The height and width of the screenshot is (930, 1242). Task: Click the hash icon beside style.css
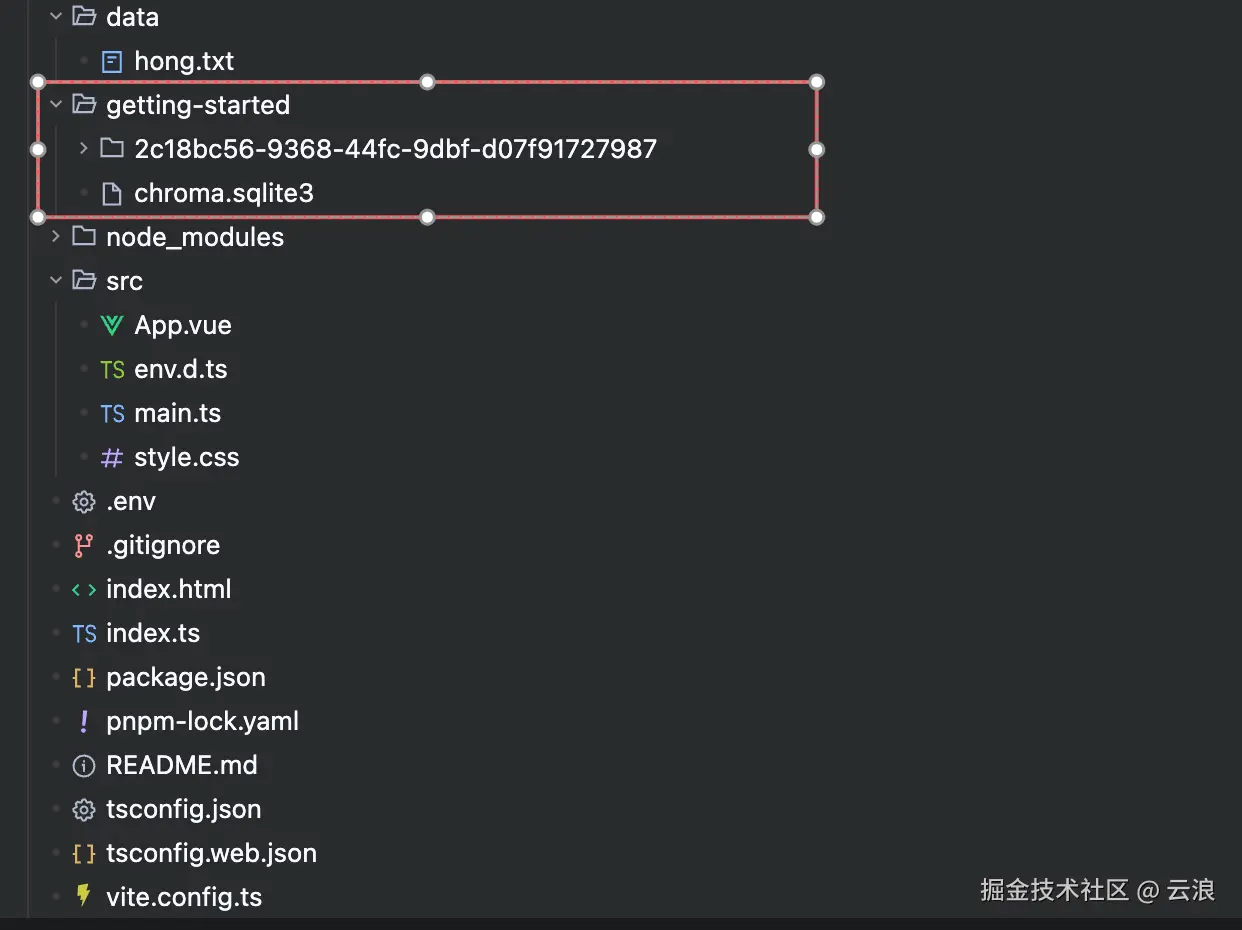[112, 458]
